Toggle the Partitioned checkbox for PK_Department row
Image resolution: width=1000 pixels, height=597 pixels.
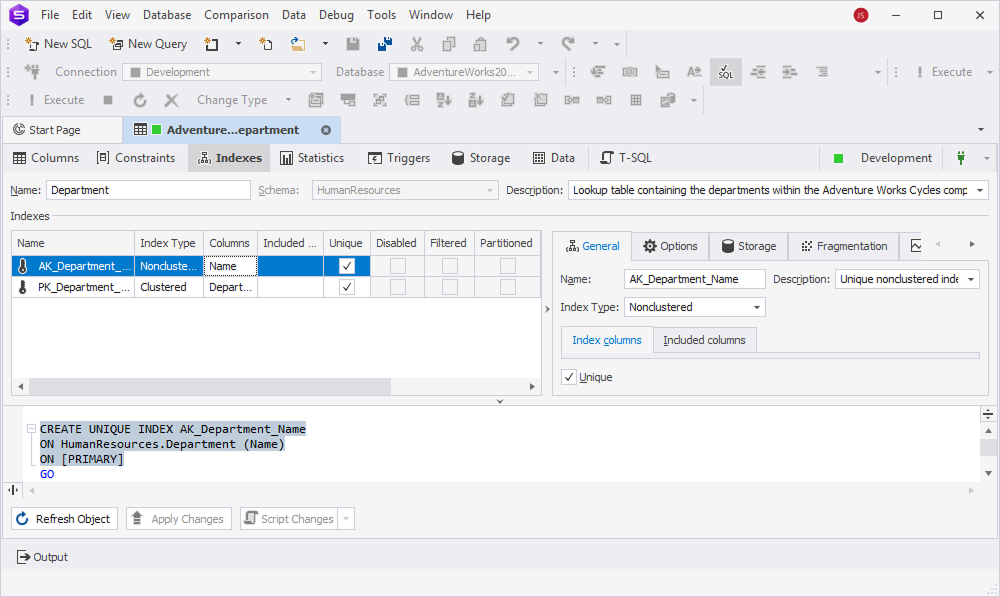(x=508, y=287)
